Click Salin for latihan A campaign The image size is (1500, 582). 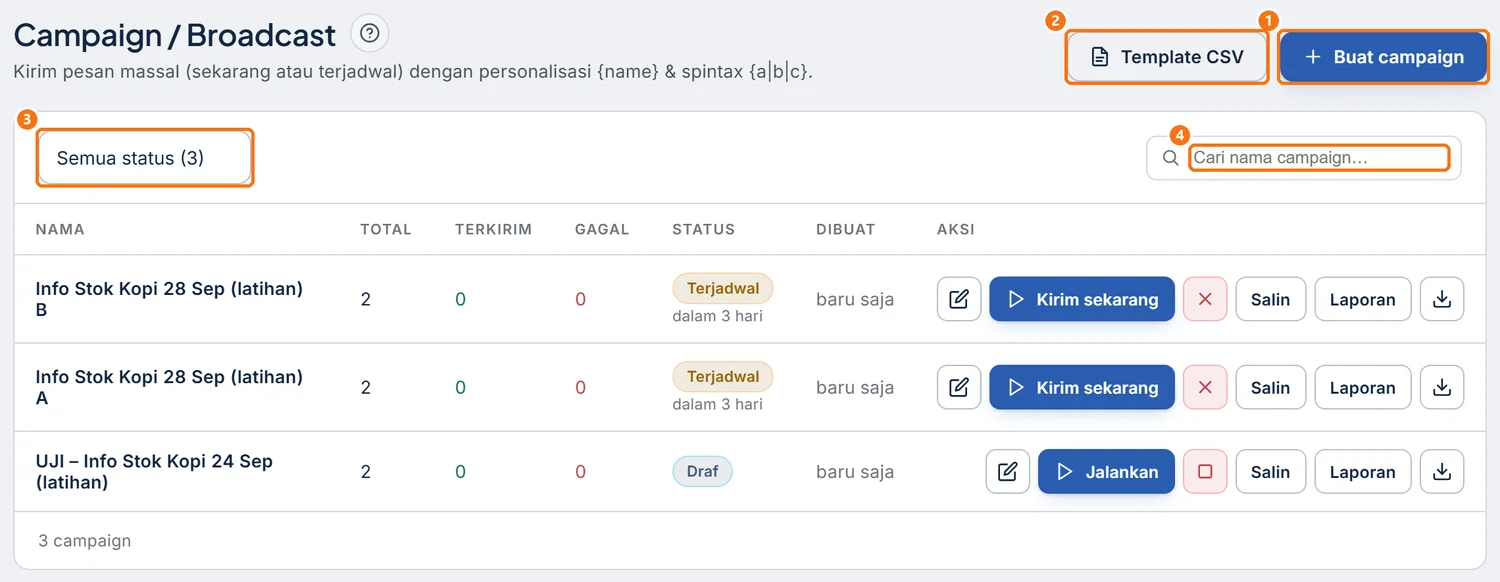(1270, 387)
